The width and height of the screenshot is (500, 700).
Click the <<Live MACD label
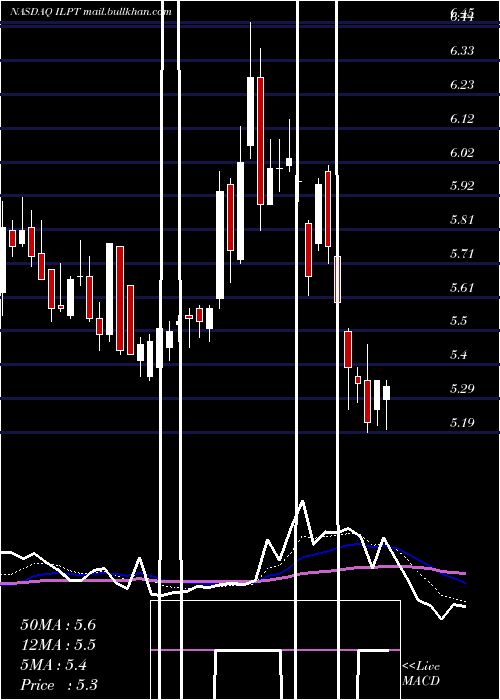click(421, 674)
